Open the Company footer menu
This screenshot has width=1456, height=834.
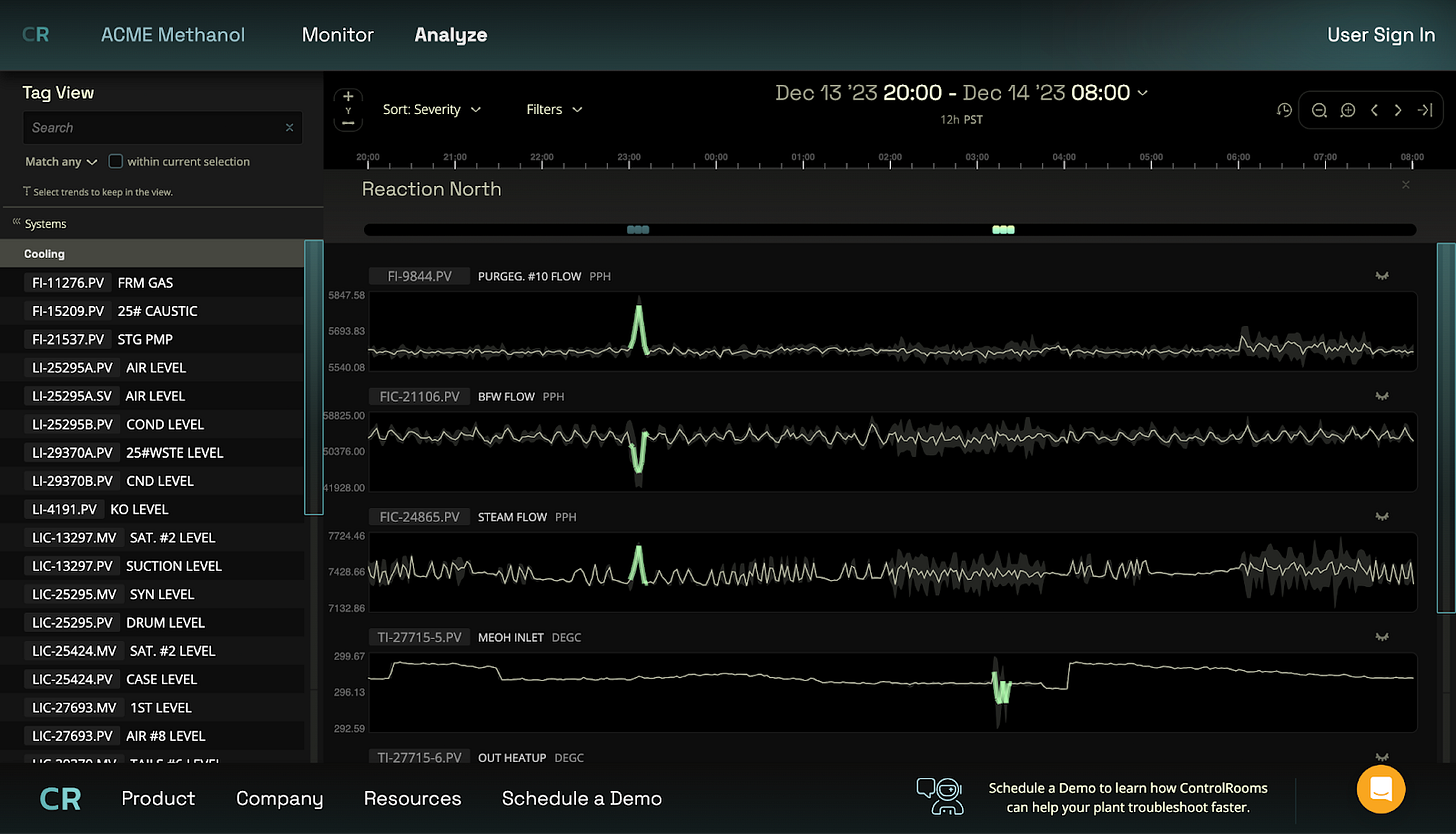[x=279, y=798]
